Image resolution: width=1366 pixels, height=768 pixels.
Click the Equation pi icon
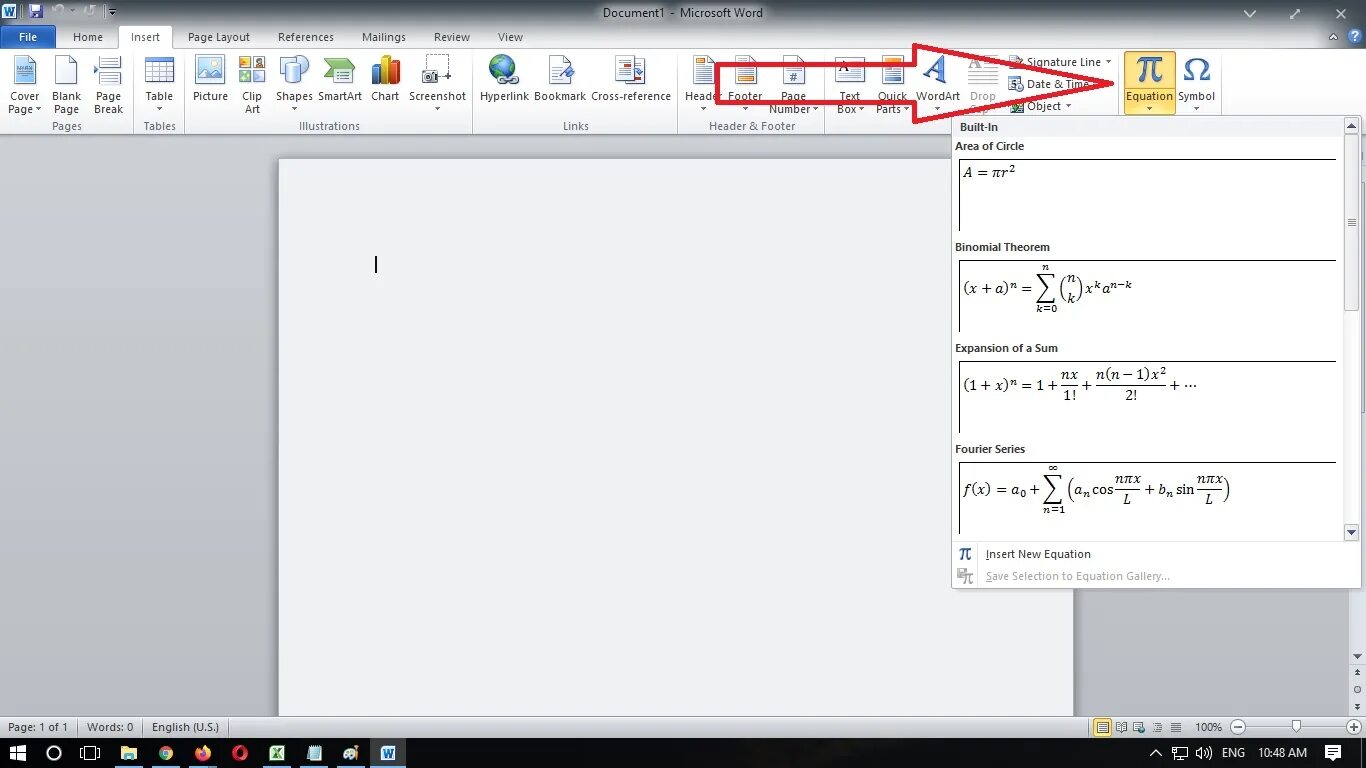1149,70
